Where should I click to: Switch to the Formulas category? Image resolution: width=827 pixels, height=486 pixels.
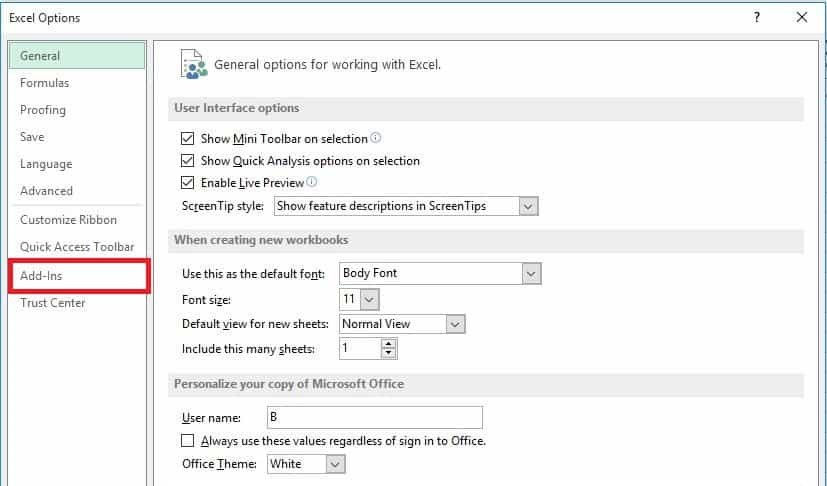(x=45, y=83)
